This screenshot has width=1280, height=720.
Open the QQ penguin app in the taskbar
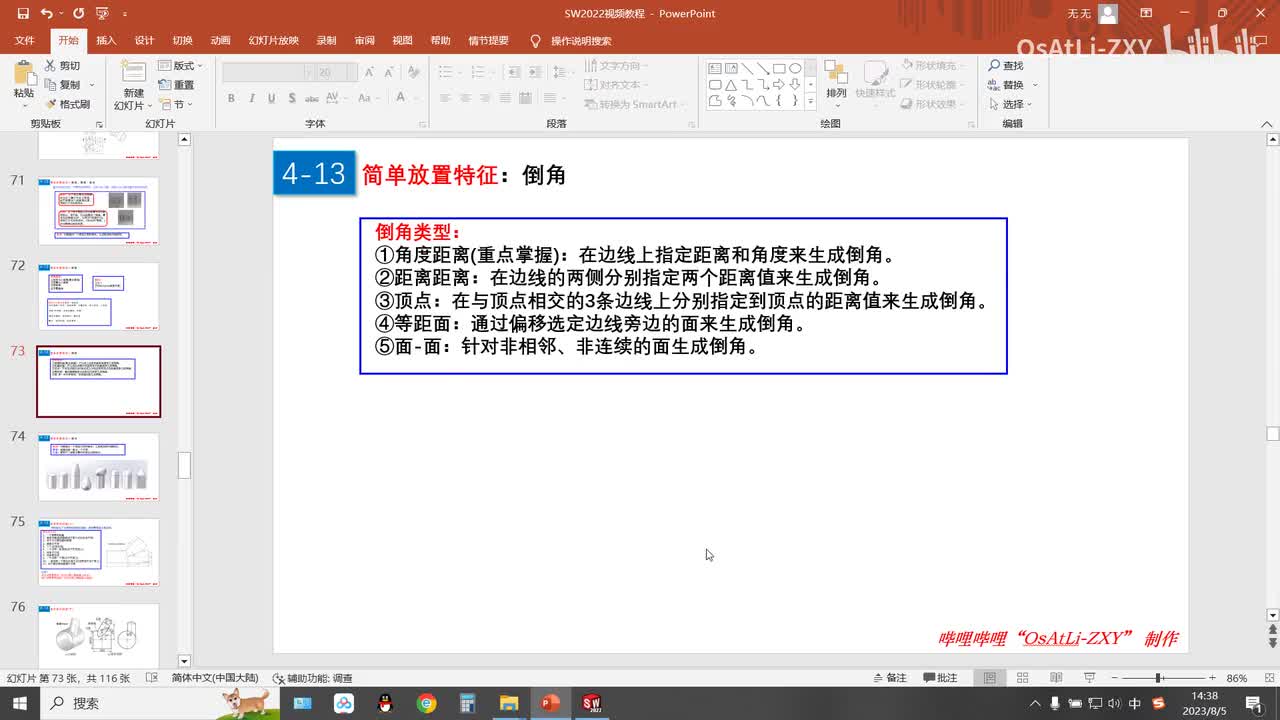pyautogui.click(x=386, y=703)
